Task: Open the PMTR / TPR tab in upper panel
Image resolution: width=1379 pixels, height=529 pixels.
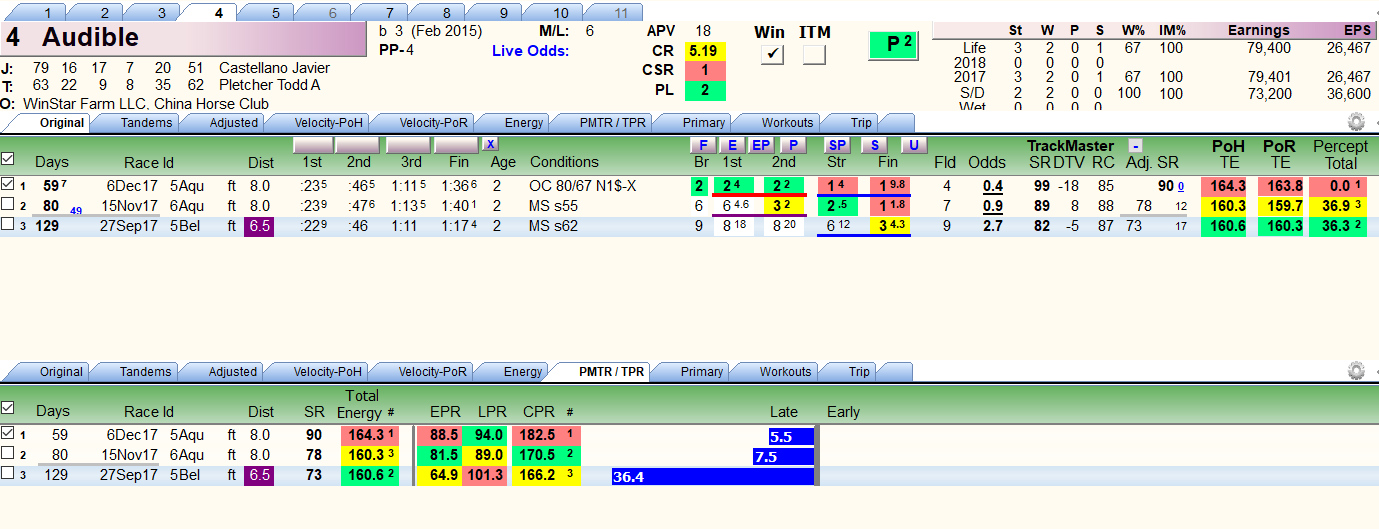Action: [613, 123]
